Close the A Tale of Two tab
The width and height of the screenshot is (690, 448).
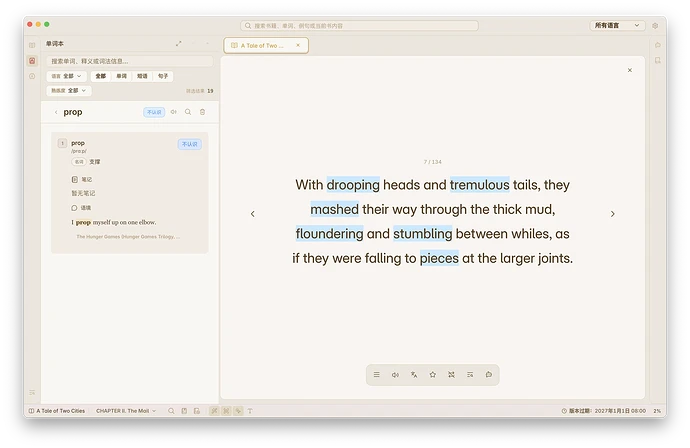[298, 45]
